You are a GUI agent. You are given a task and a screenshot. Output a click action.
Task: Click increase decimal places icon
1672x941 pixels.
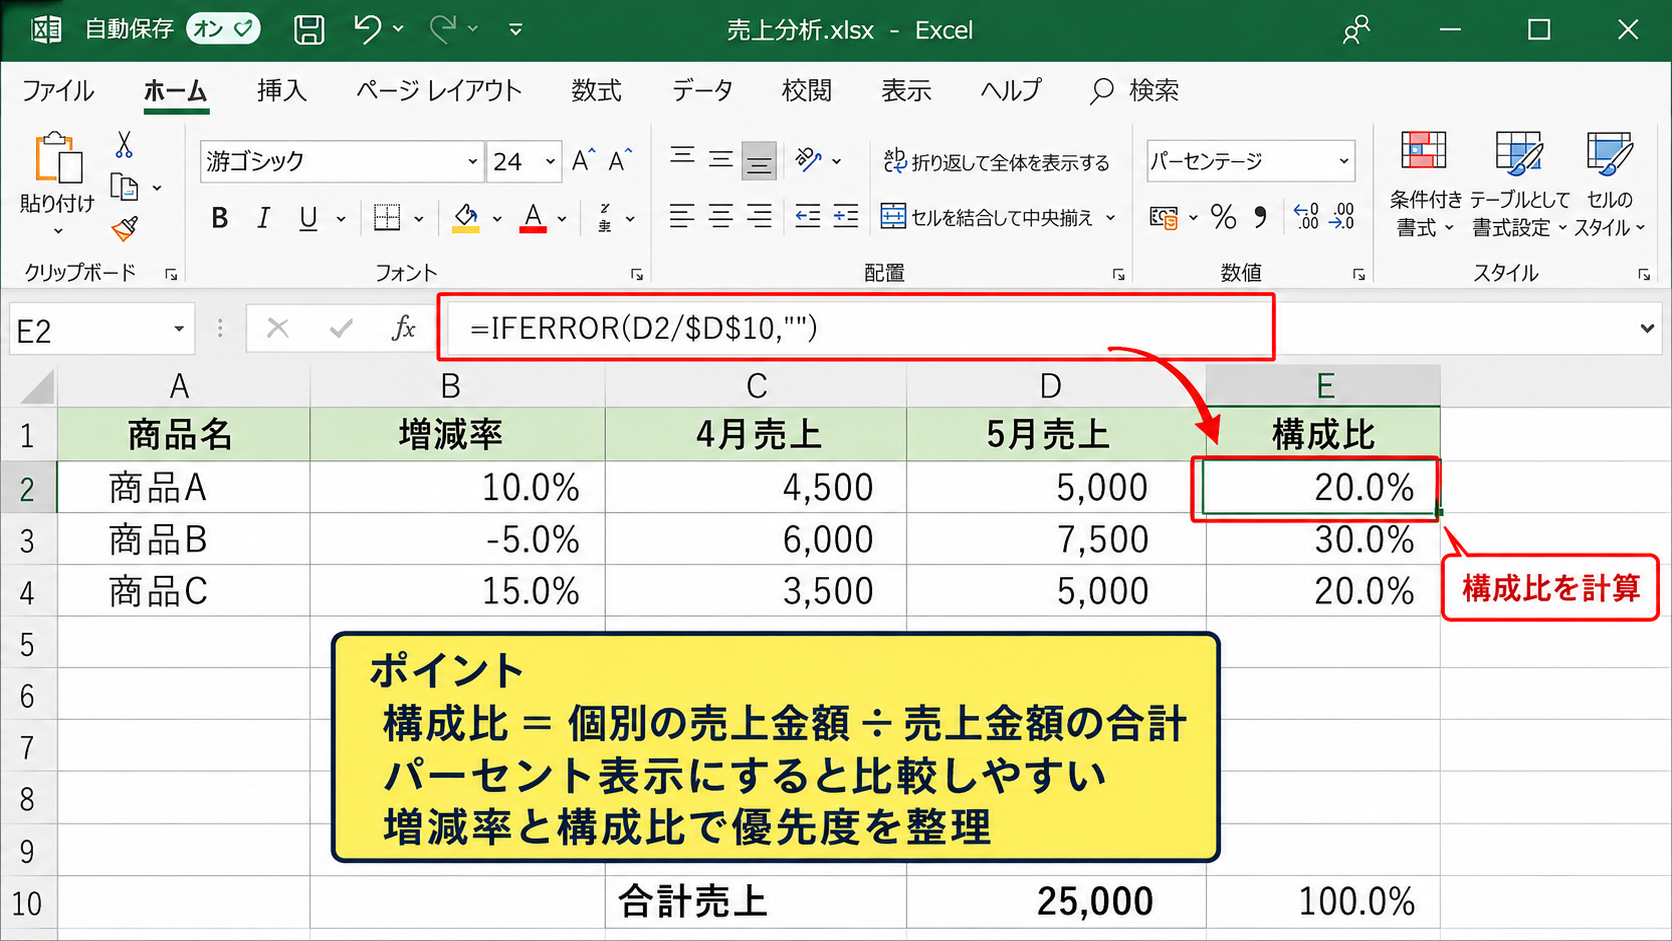click(1306, 216)
